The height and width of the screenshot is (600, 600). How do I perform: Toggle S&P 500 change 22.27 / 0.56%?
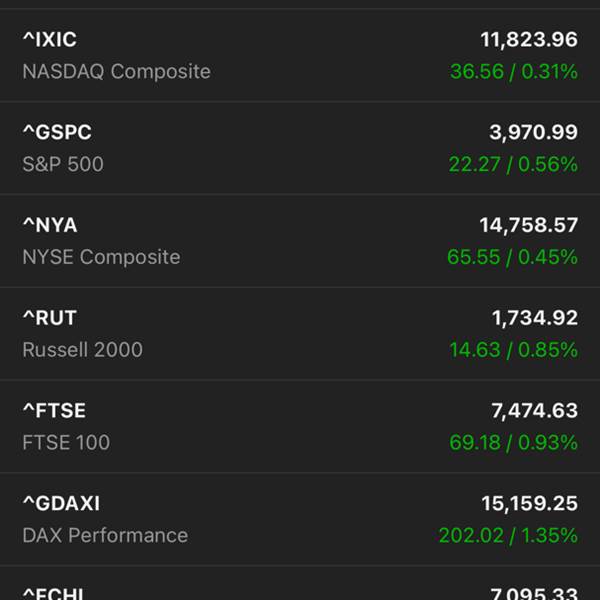[x=512, y=164]
